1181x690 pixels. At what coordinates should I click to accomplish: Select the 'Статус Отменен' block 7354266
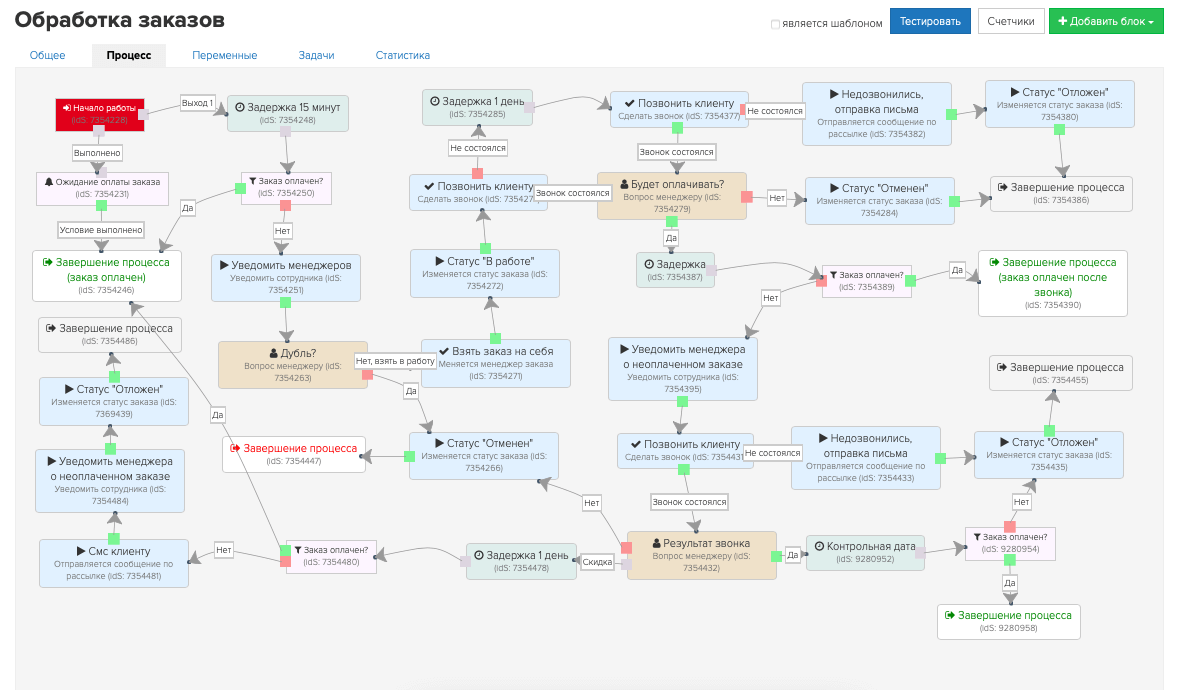(x=484, y=455)
